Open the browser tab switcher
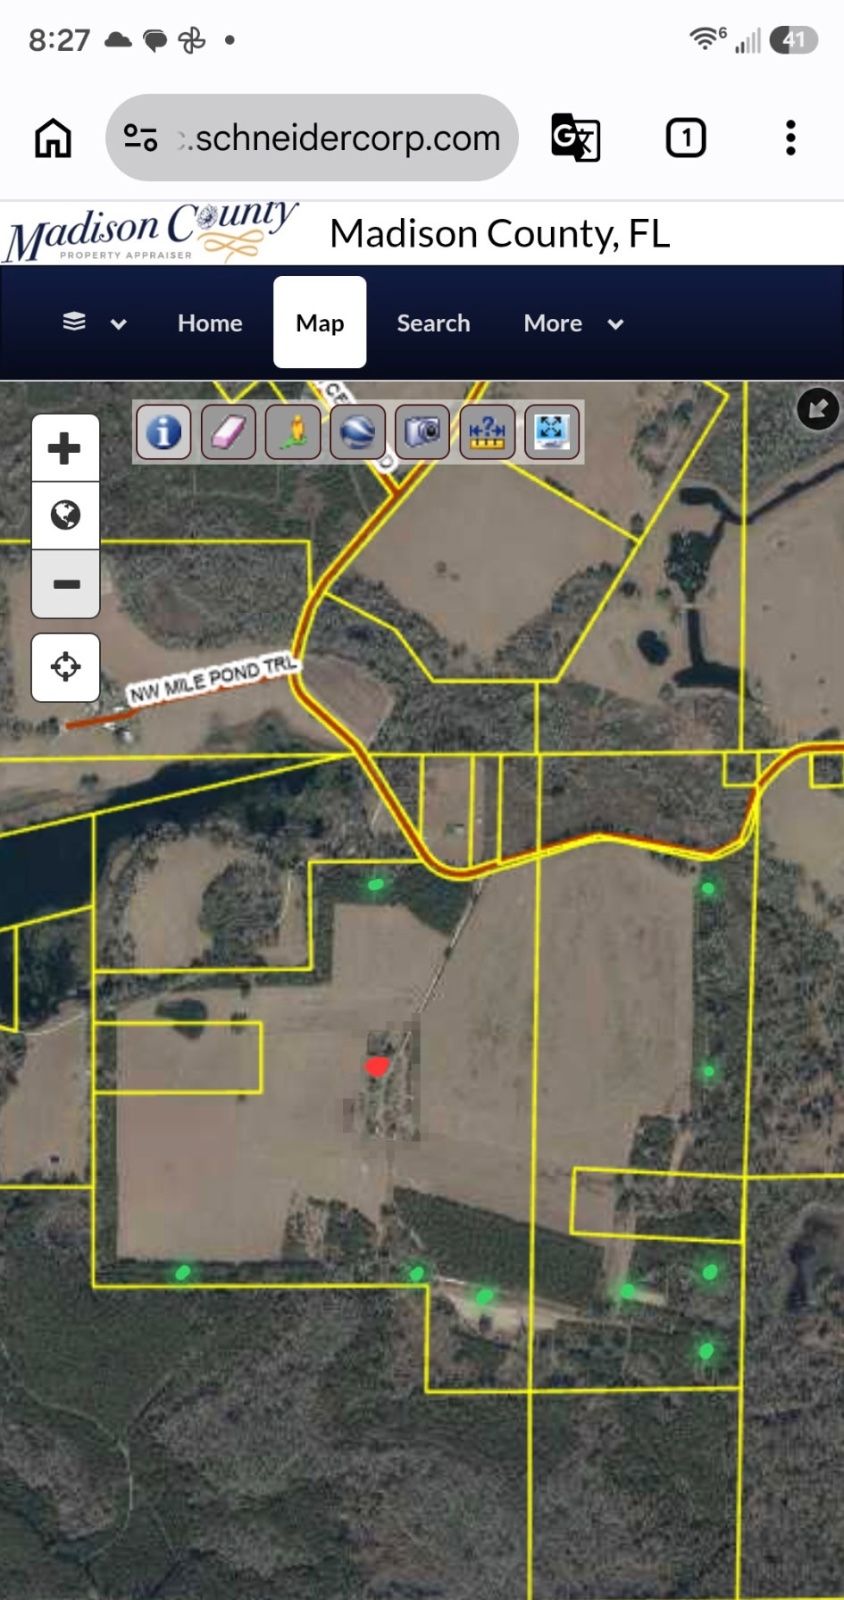 [x=686, y=138]
